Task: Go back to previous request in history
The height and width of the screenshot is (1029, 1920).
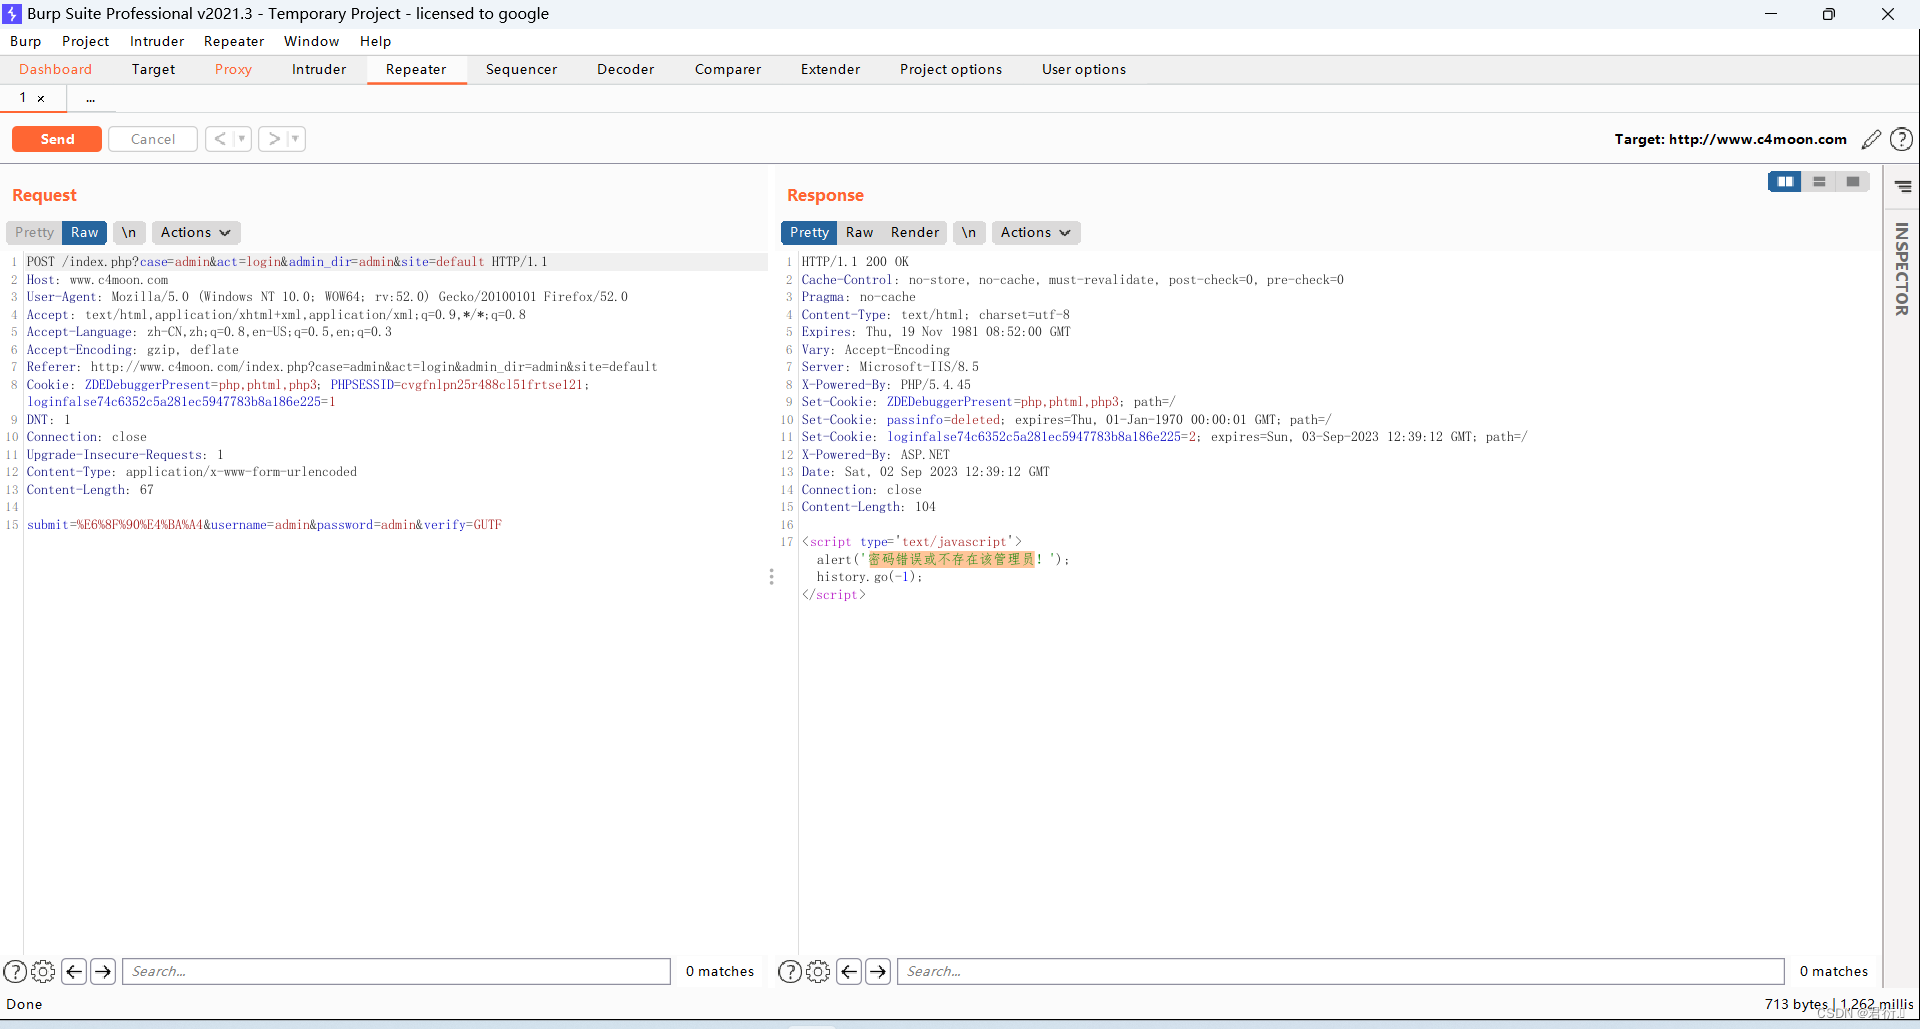Action: [220, 139]
